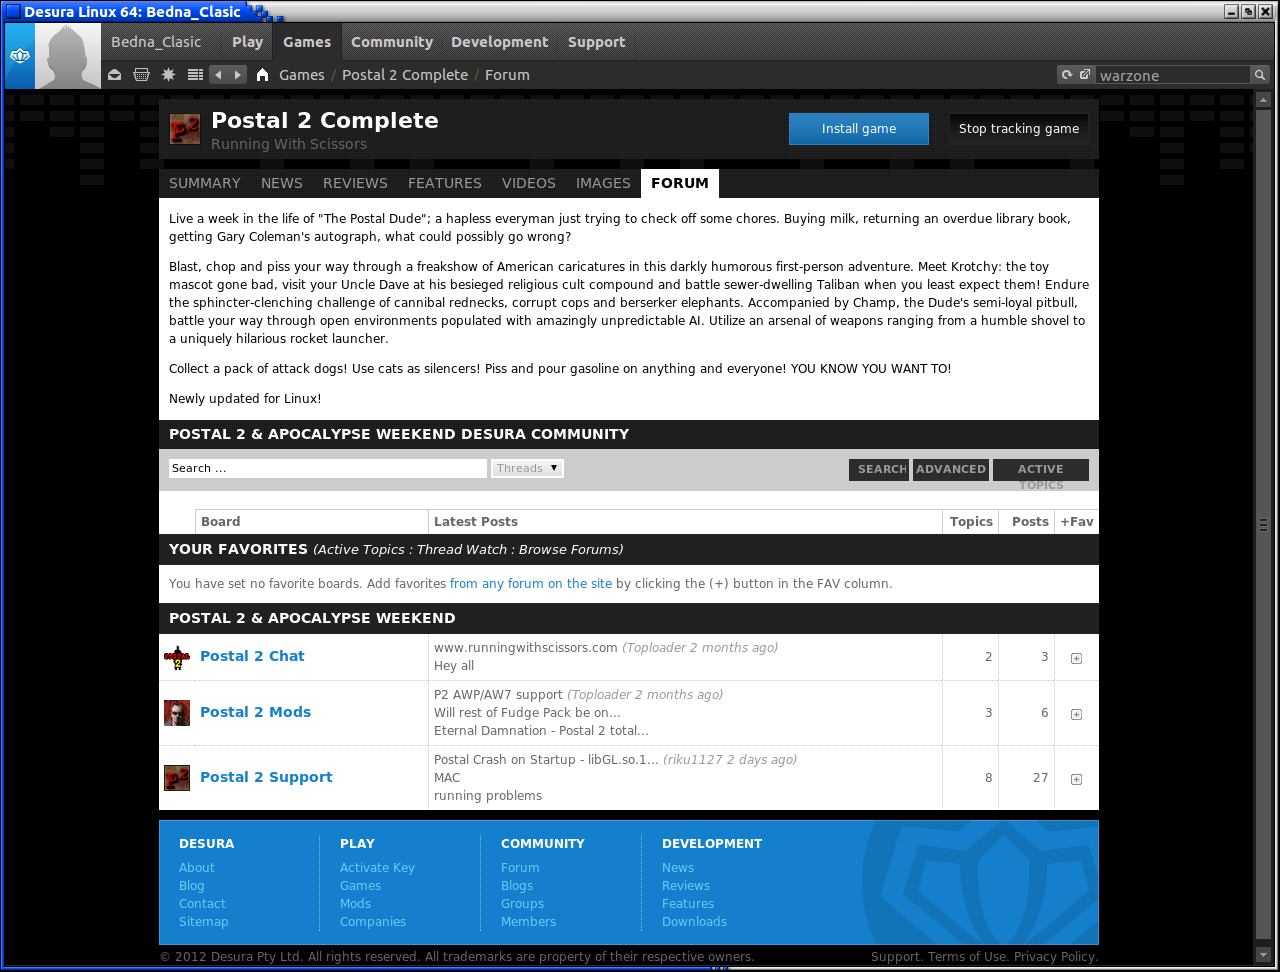
Task: Select the FORUM tab
Action: [680, 183]
